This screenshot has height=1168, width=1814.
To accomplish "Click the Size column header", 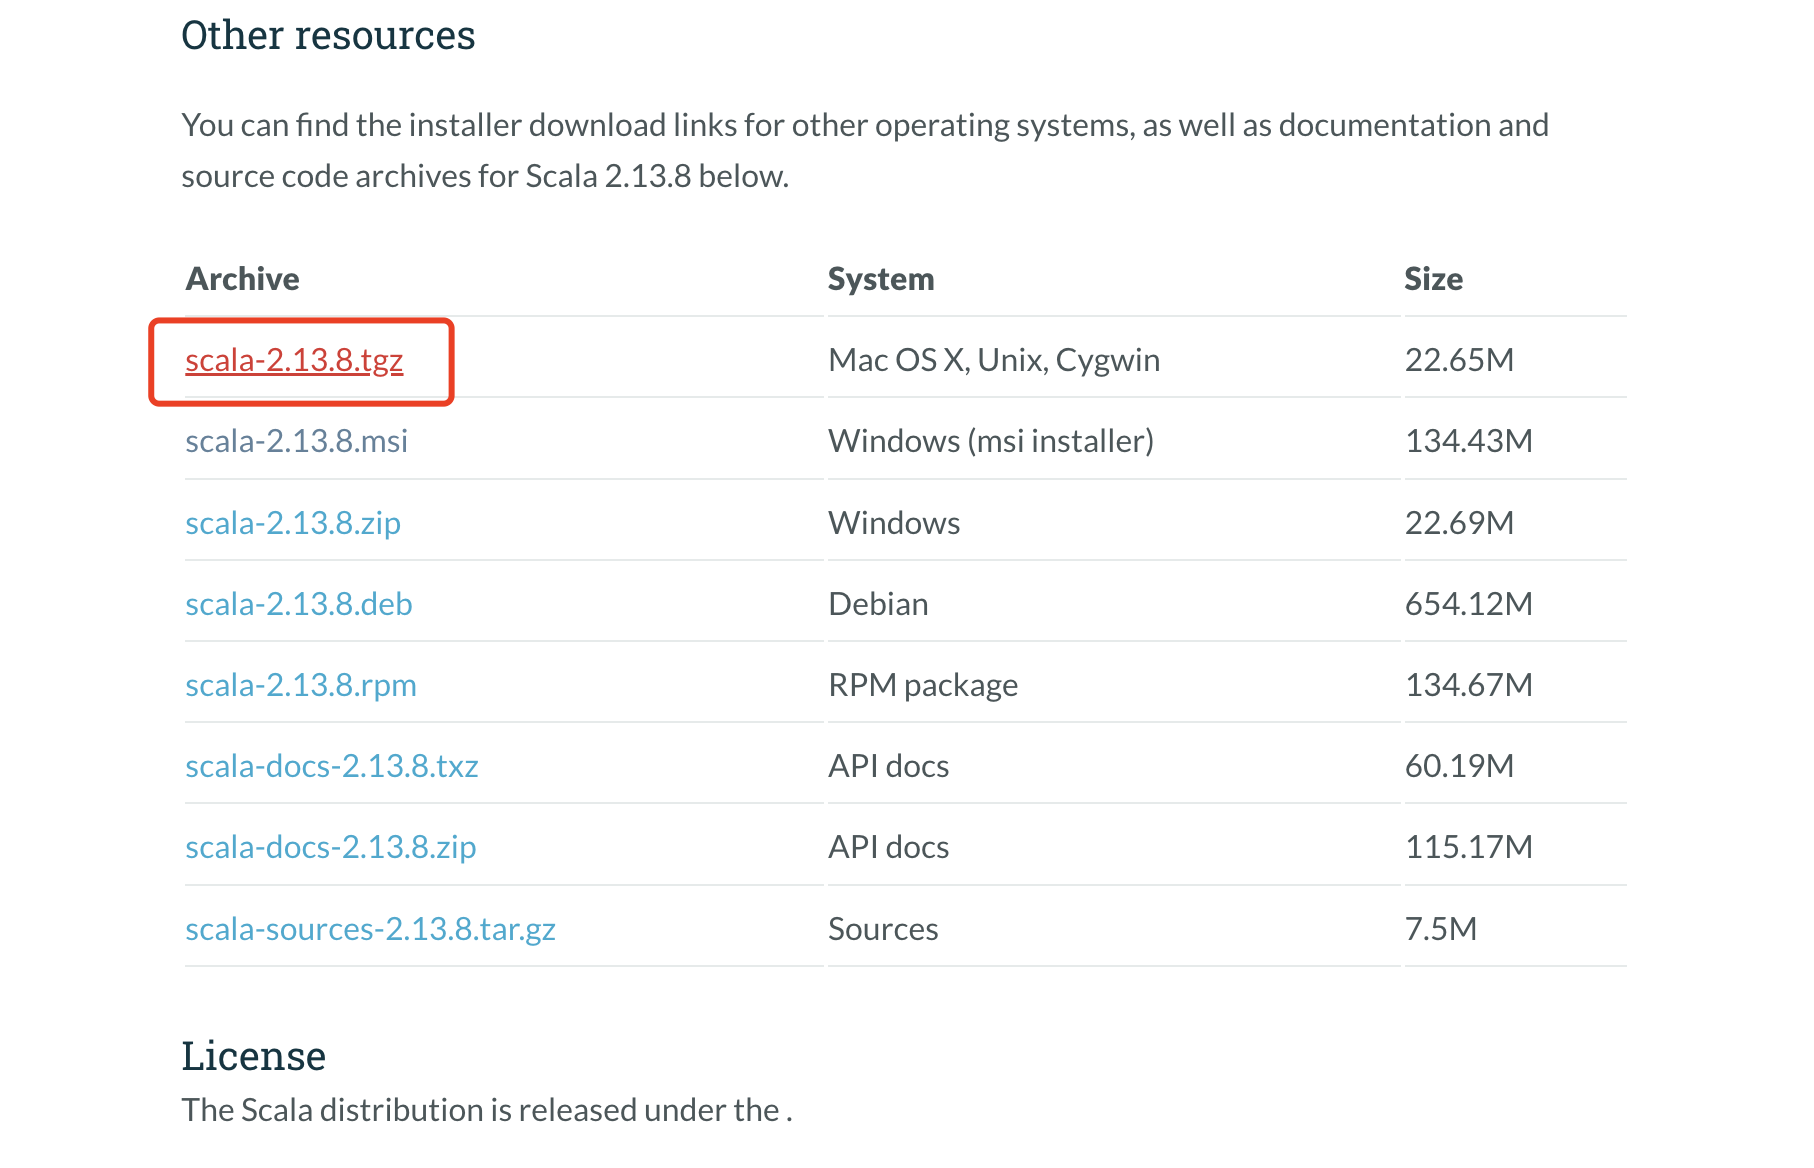I will 1432,279.
